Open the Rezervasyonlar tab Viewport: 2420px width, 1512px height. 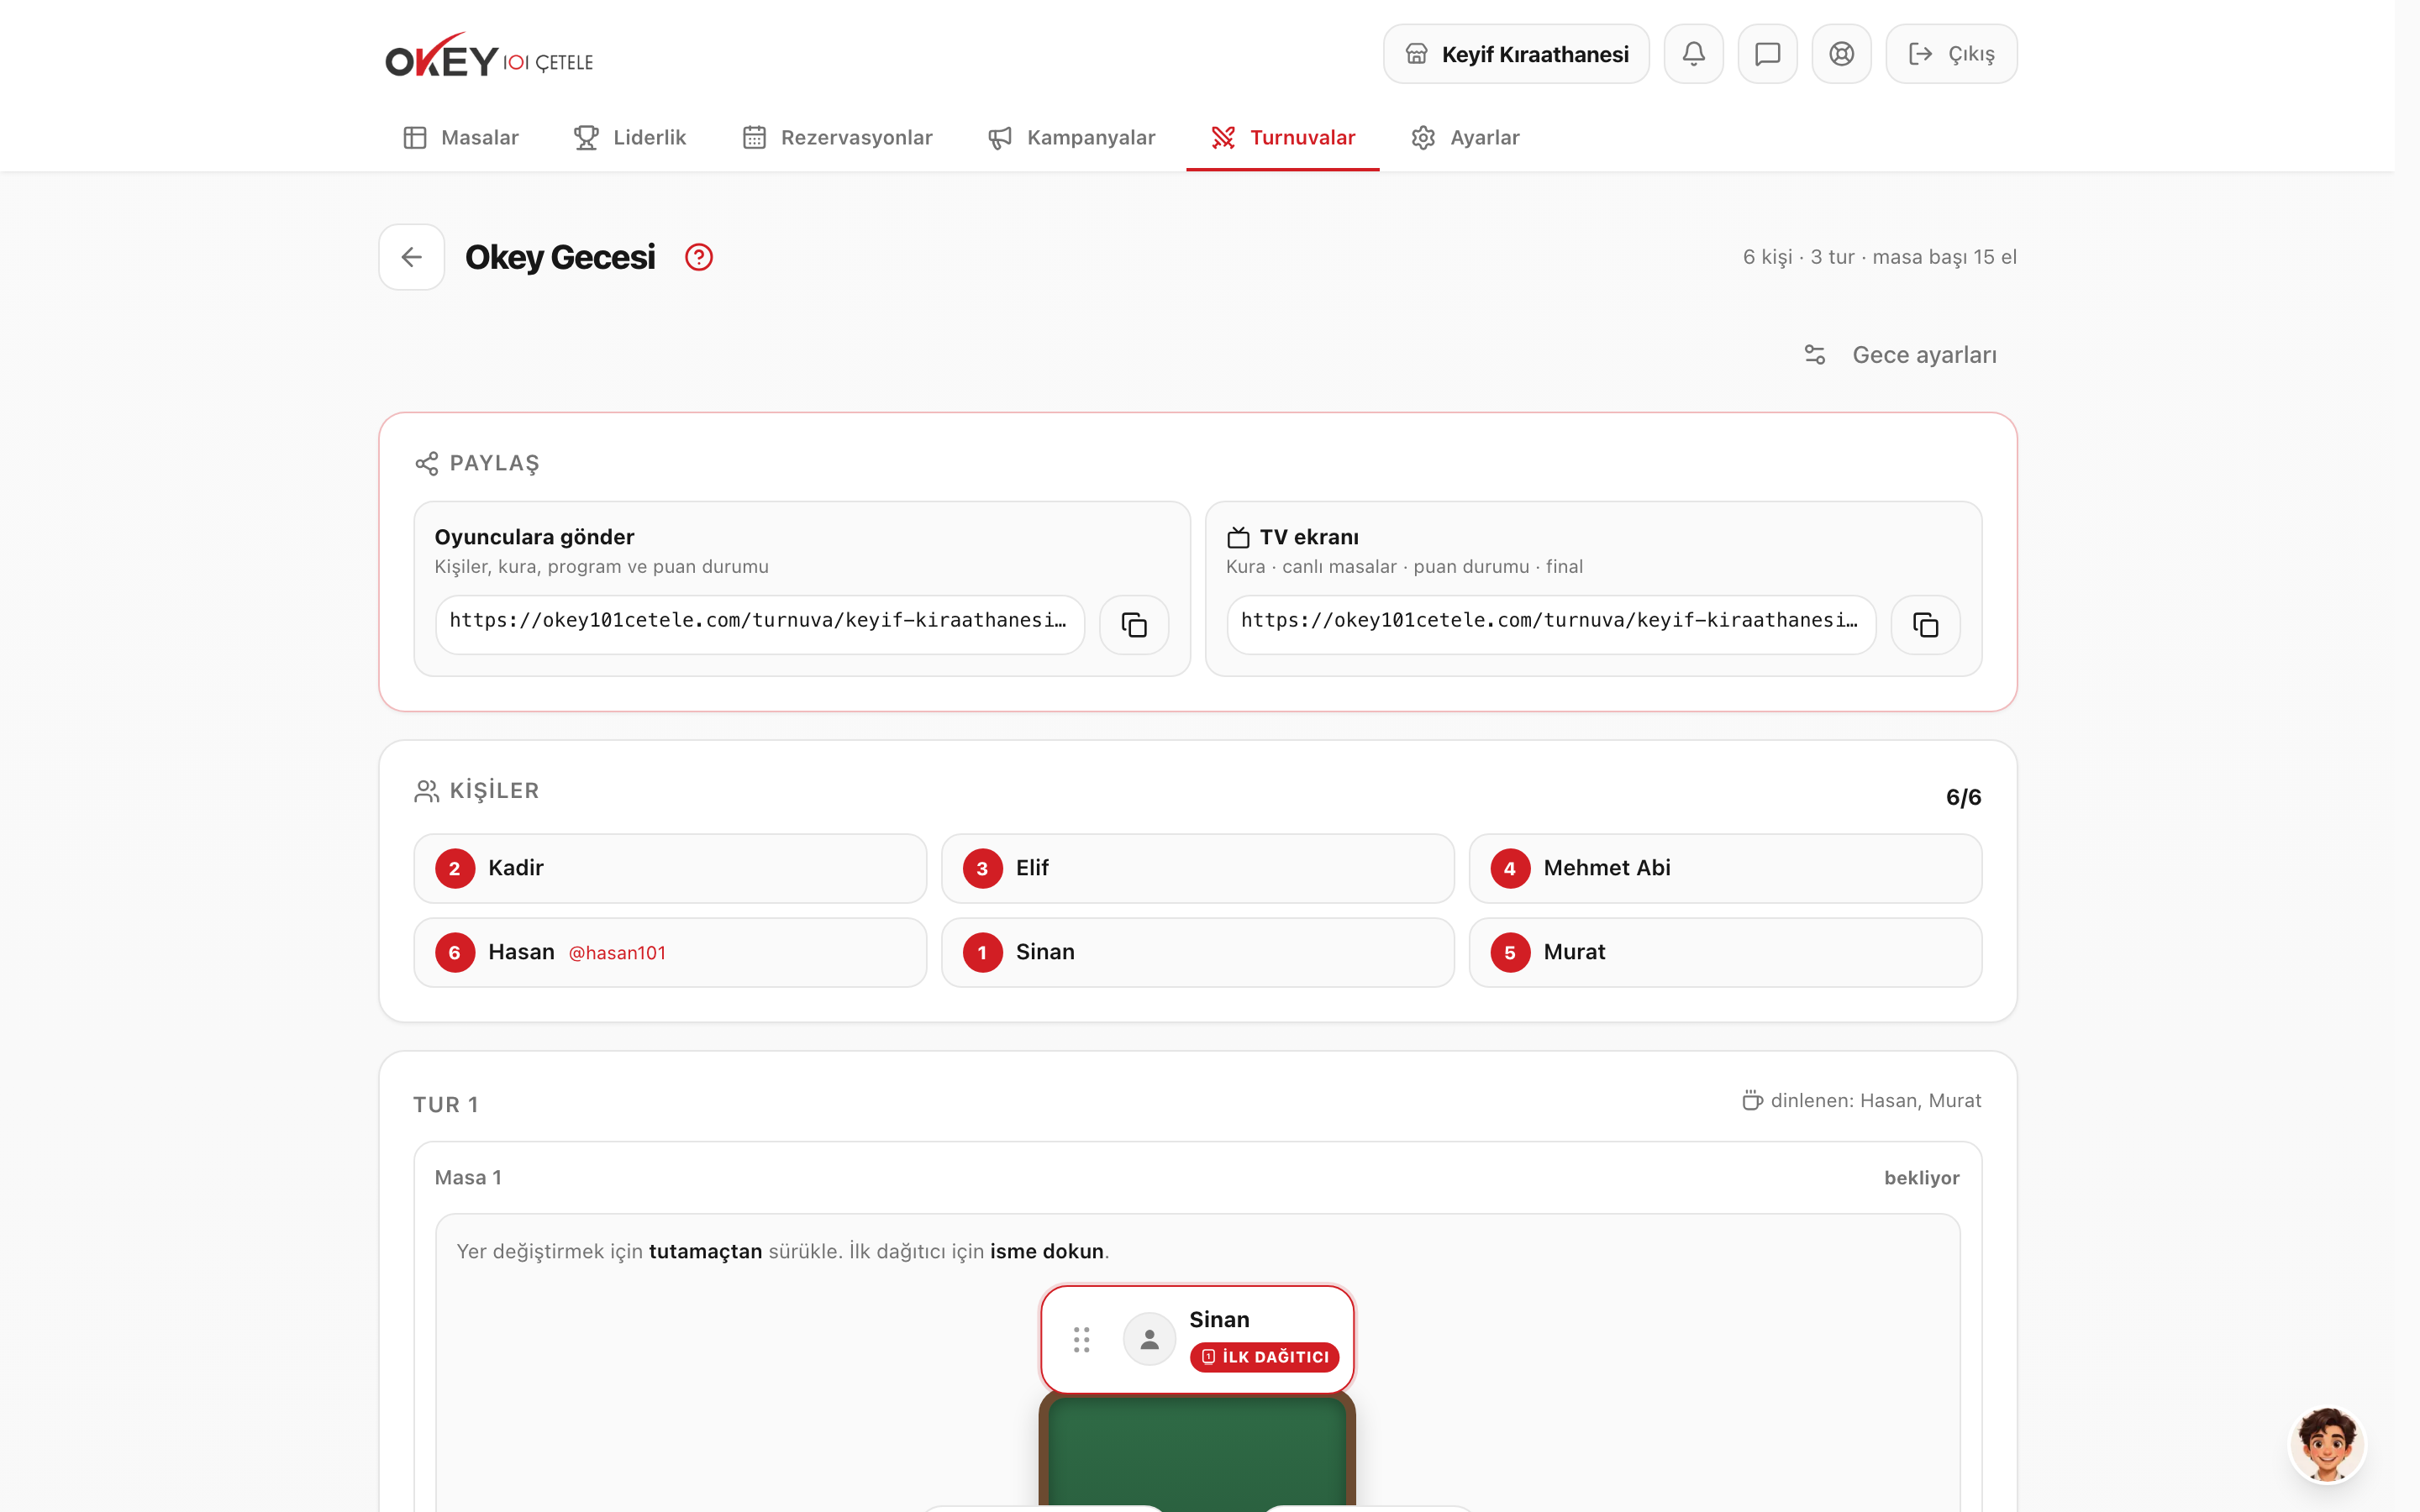point(837,138)
